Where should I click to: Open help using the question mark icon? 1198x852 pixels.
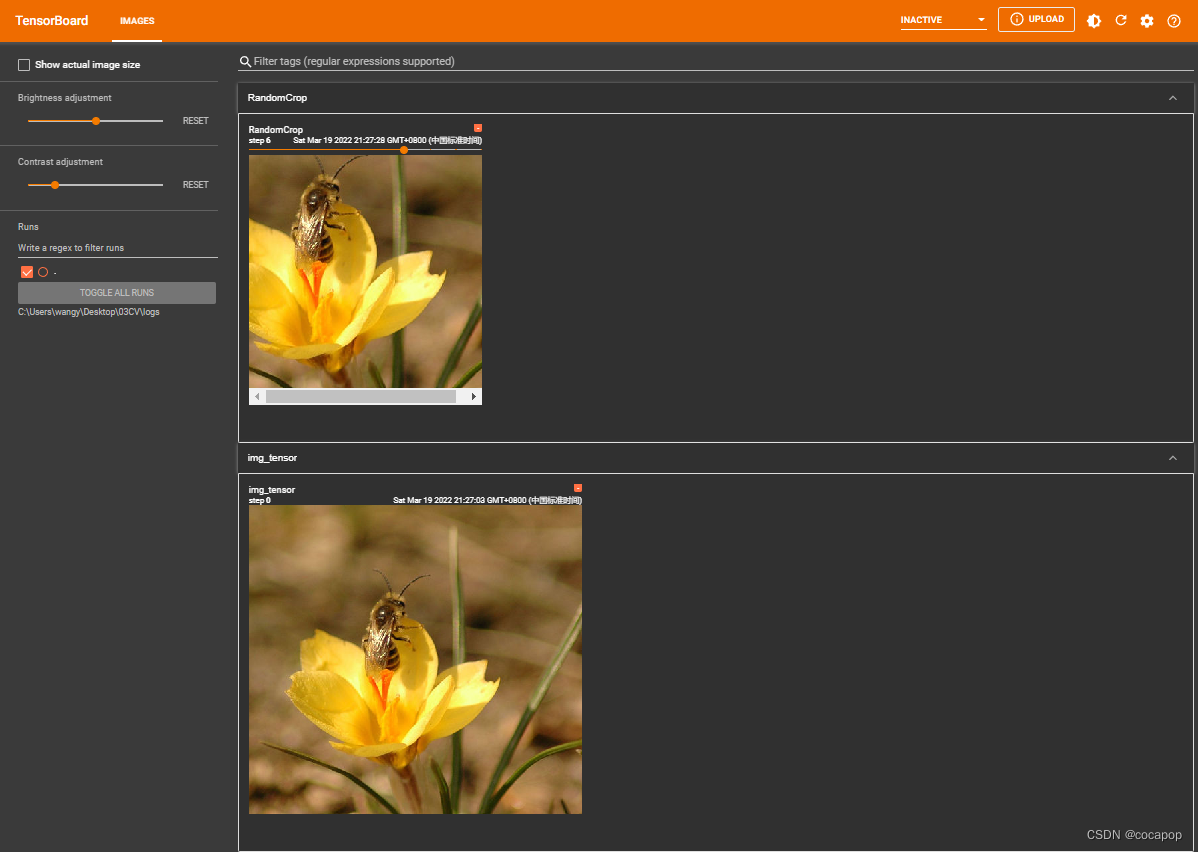[1173, 20]
